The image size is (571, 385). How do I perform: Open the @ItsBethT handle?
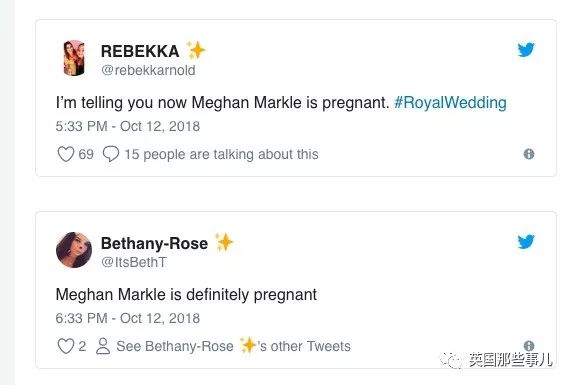(x=134, y=262)
